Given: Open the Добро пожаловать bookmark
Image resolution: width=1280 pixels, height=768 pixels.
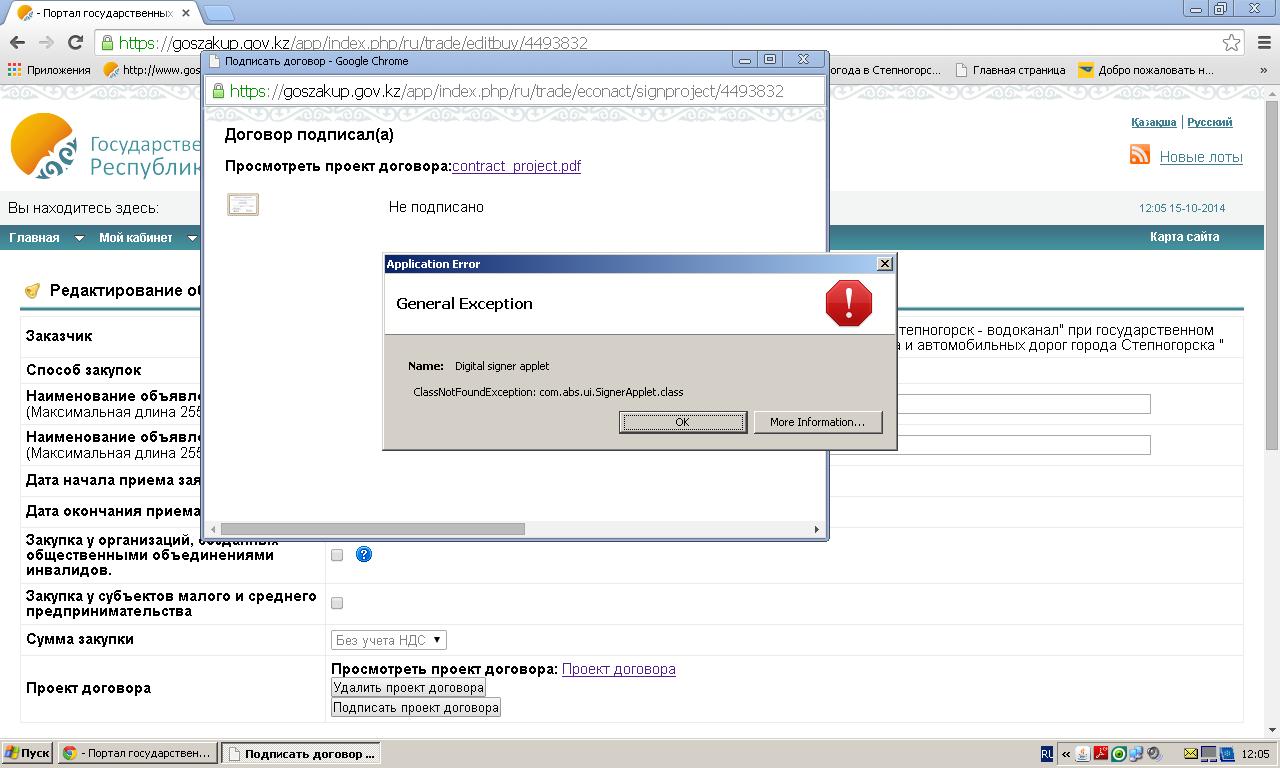Looking at the screenshot, I should [1146, 70].
